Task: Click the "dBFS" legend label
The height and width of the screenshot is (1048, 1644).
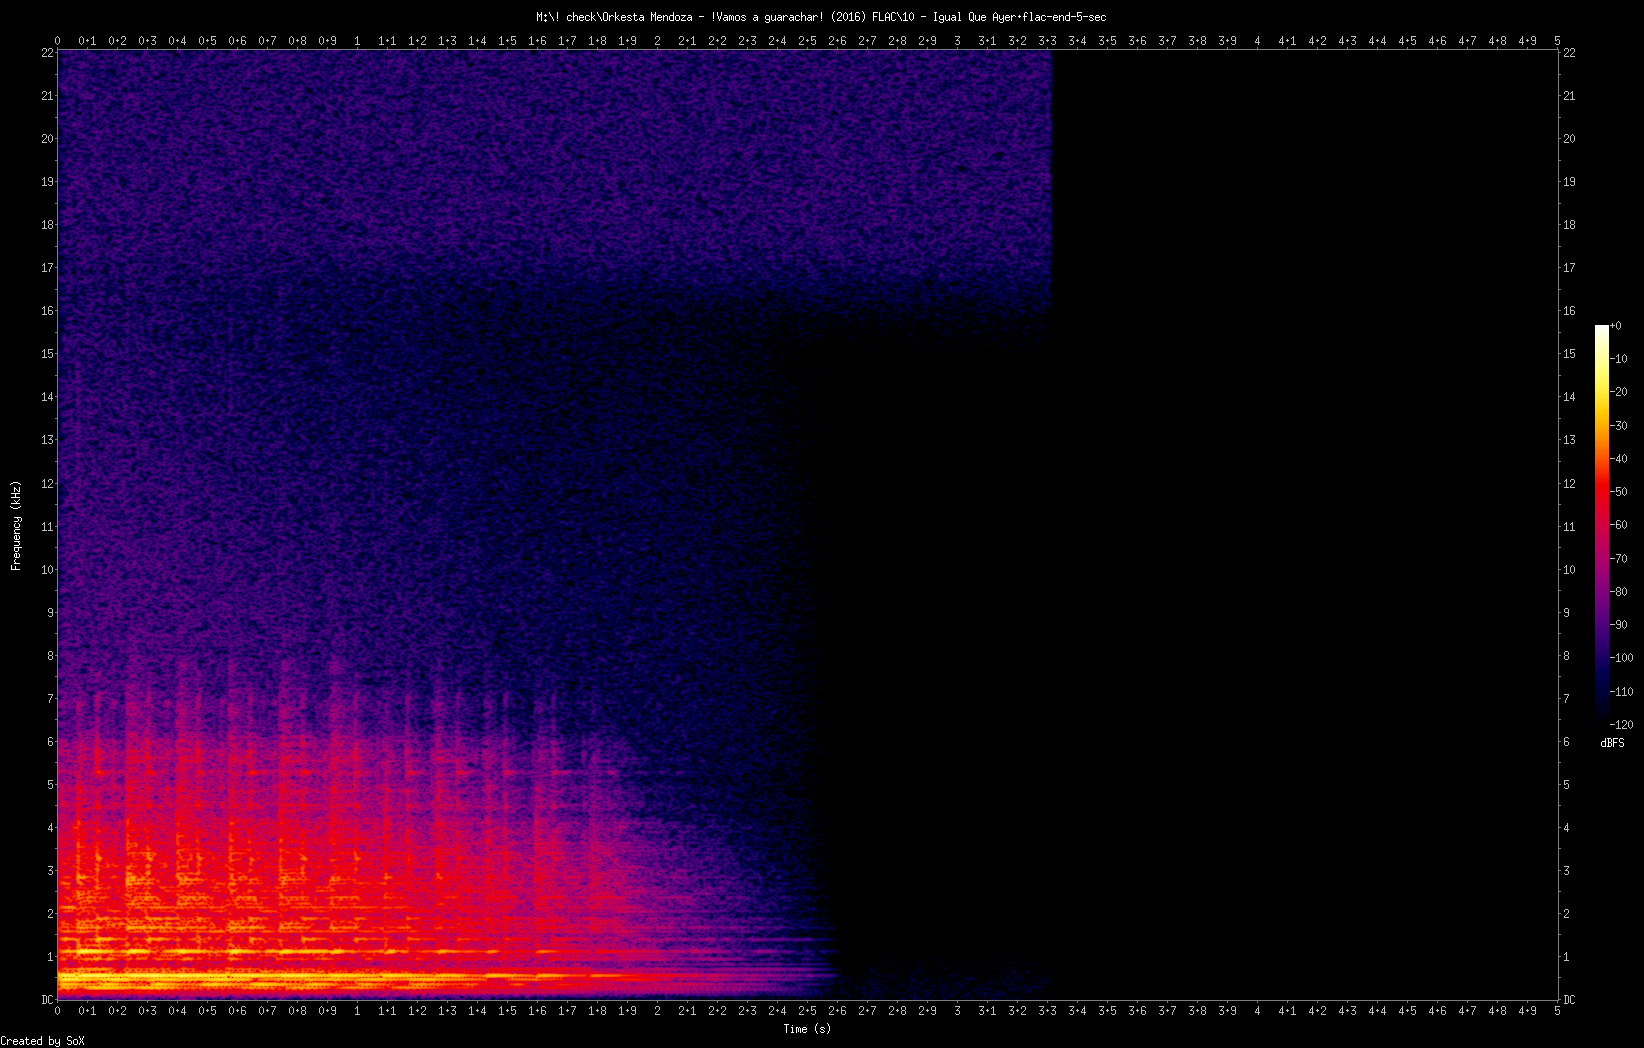Action: point(1612,743)
